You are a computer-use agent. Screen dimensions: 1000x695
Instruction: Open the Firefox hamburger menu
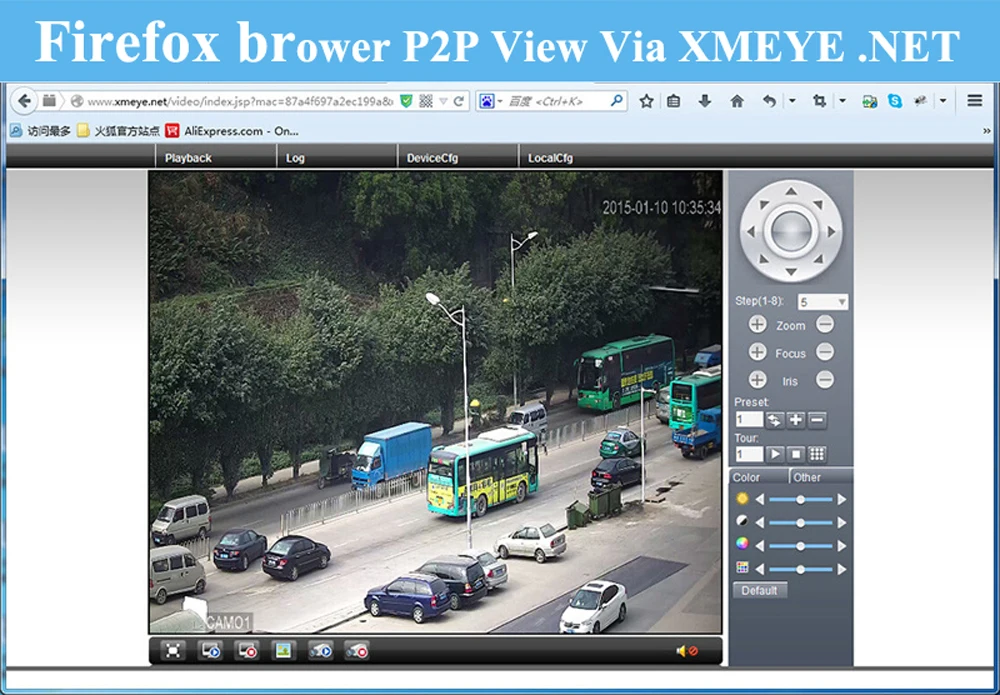[974, 101]
